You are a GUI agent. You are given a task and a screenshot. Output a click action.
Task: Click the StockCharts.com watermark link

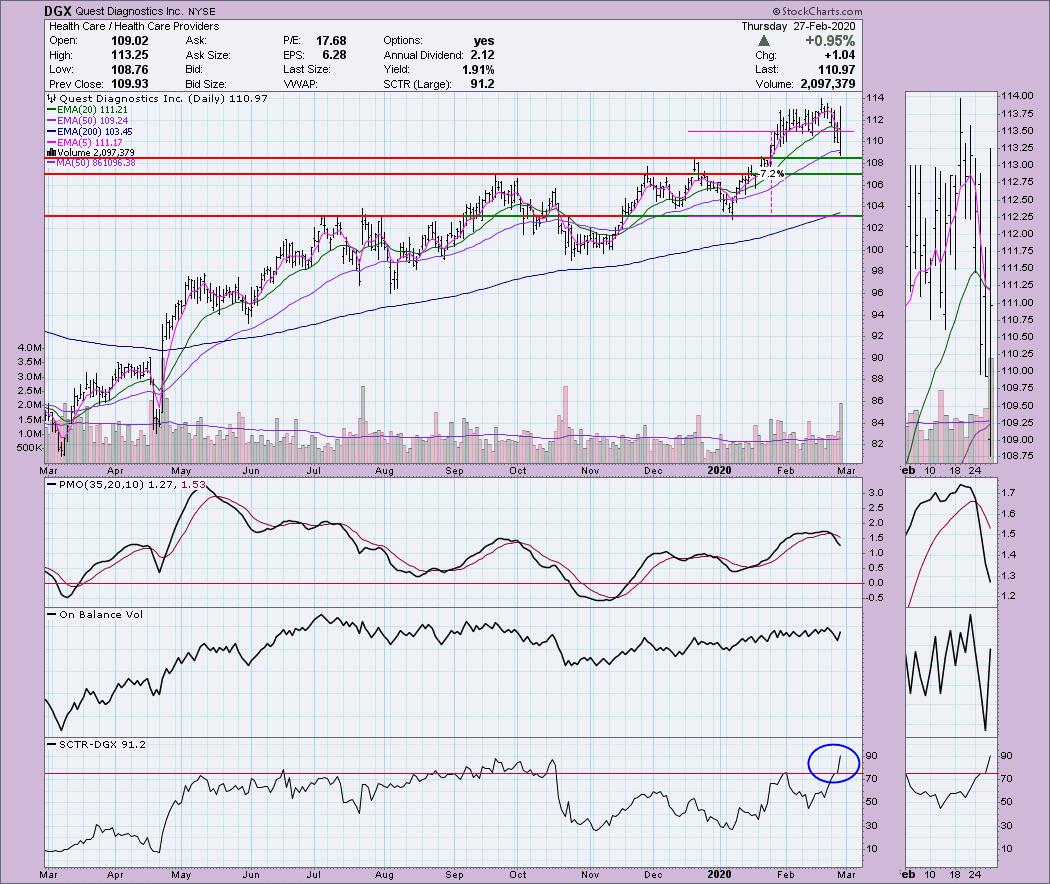coord(817,11)
